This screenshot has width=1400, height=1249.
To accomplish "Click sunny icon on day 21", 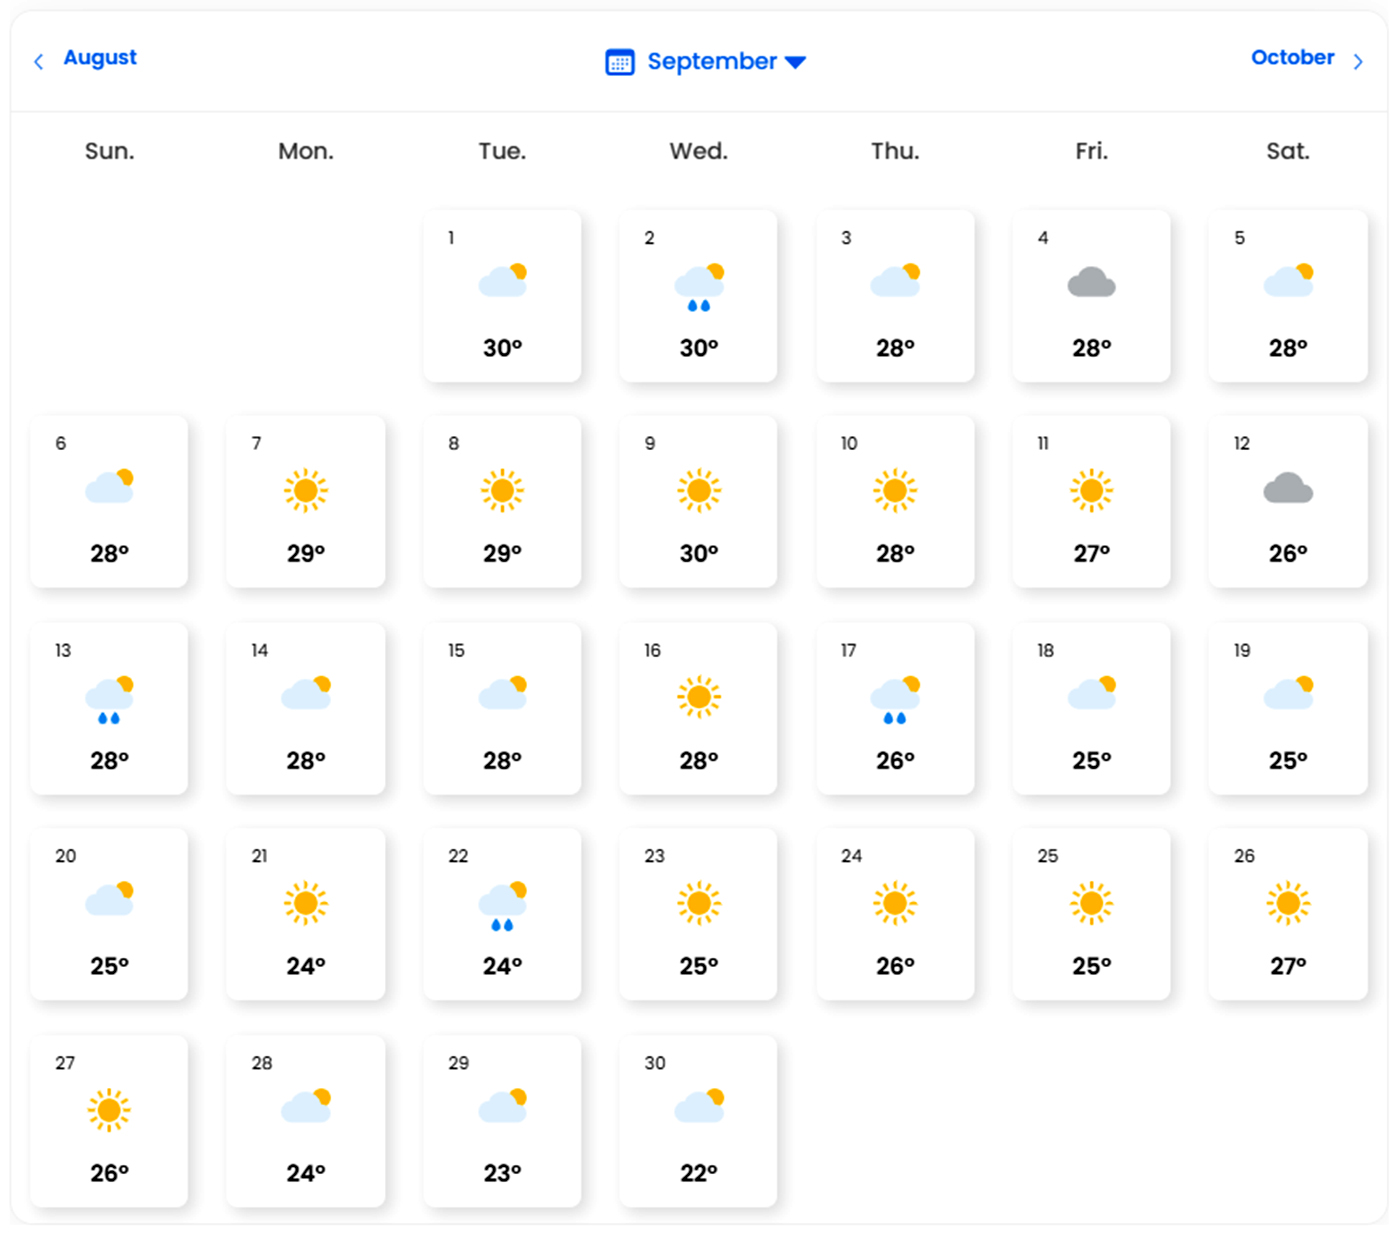I will coord(306,904).
